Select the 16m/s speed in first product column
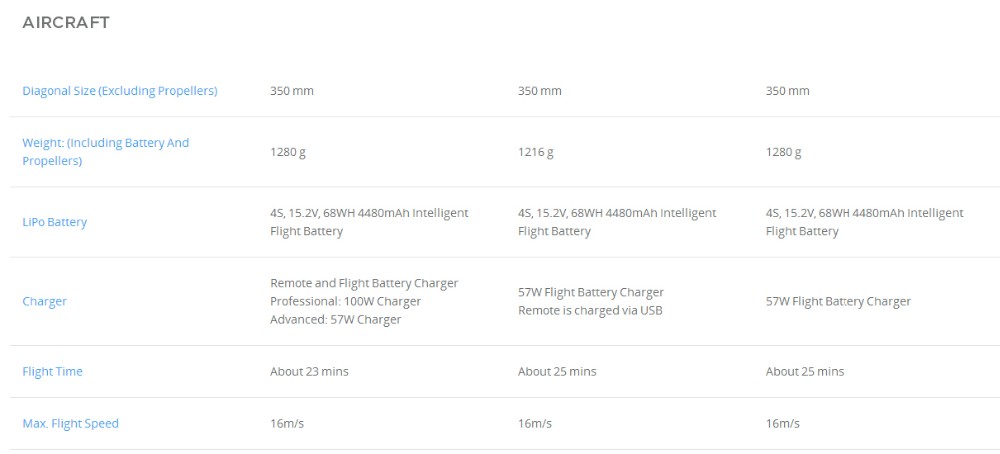The image size is (1000, 454). coord(286,424)
